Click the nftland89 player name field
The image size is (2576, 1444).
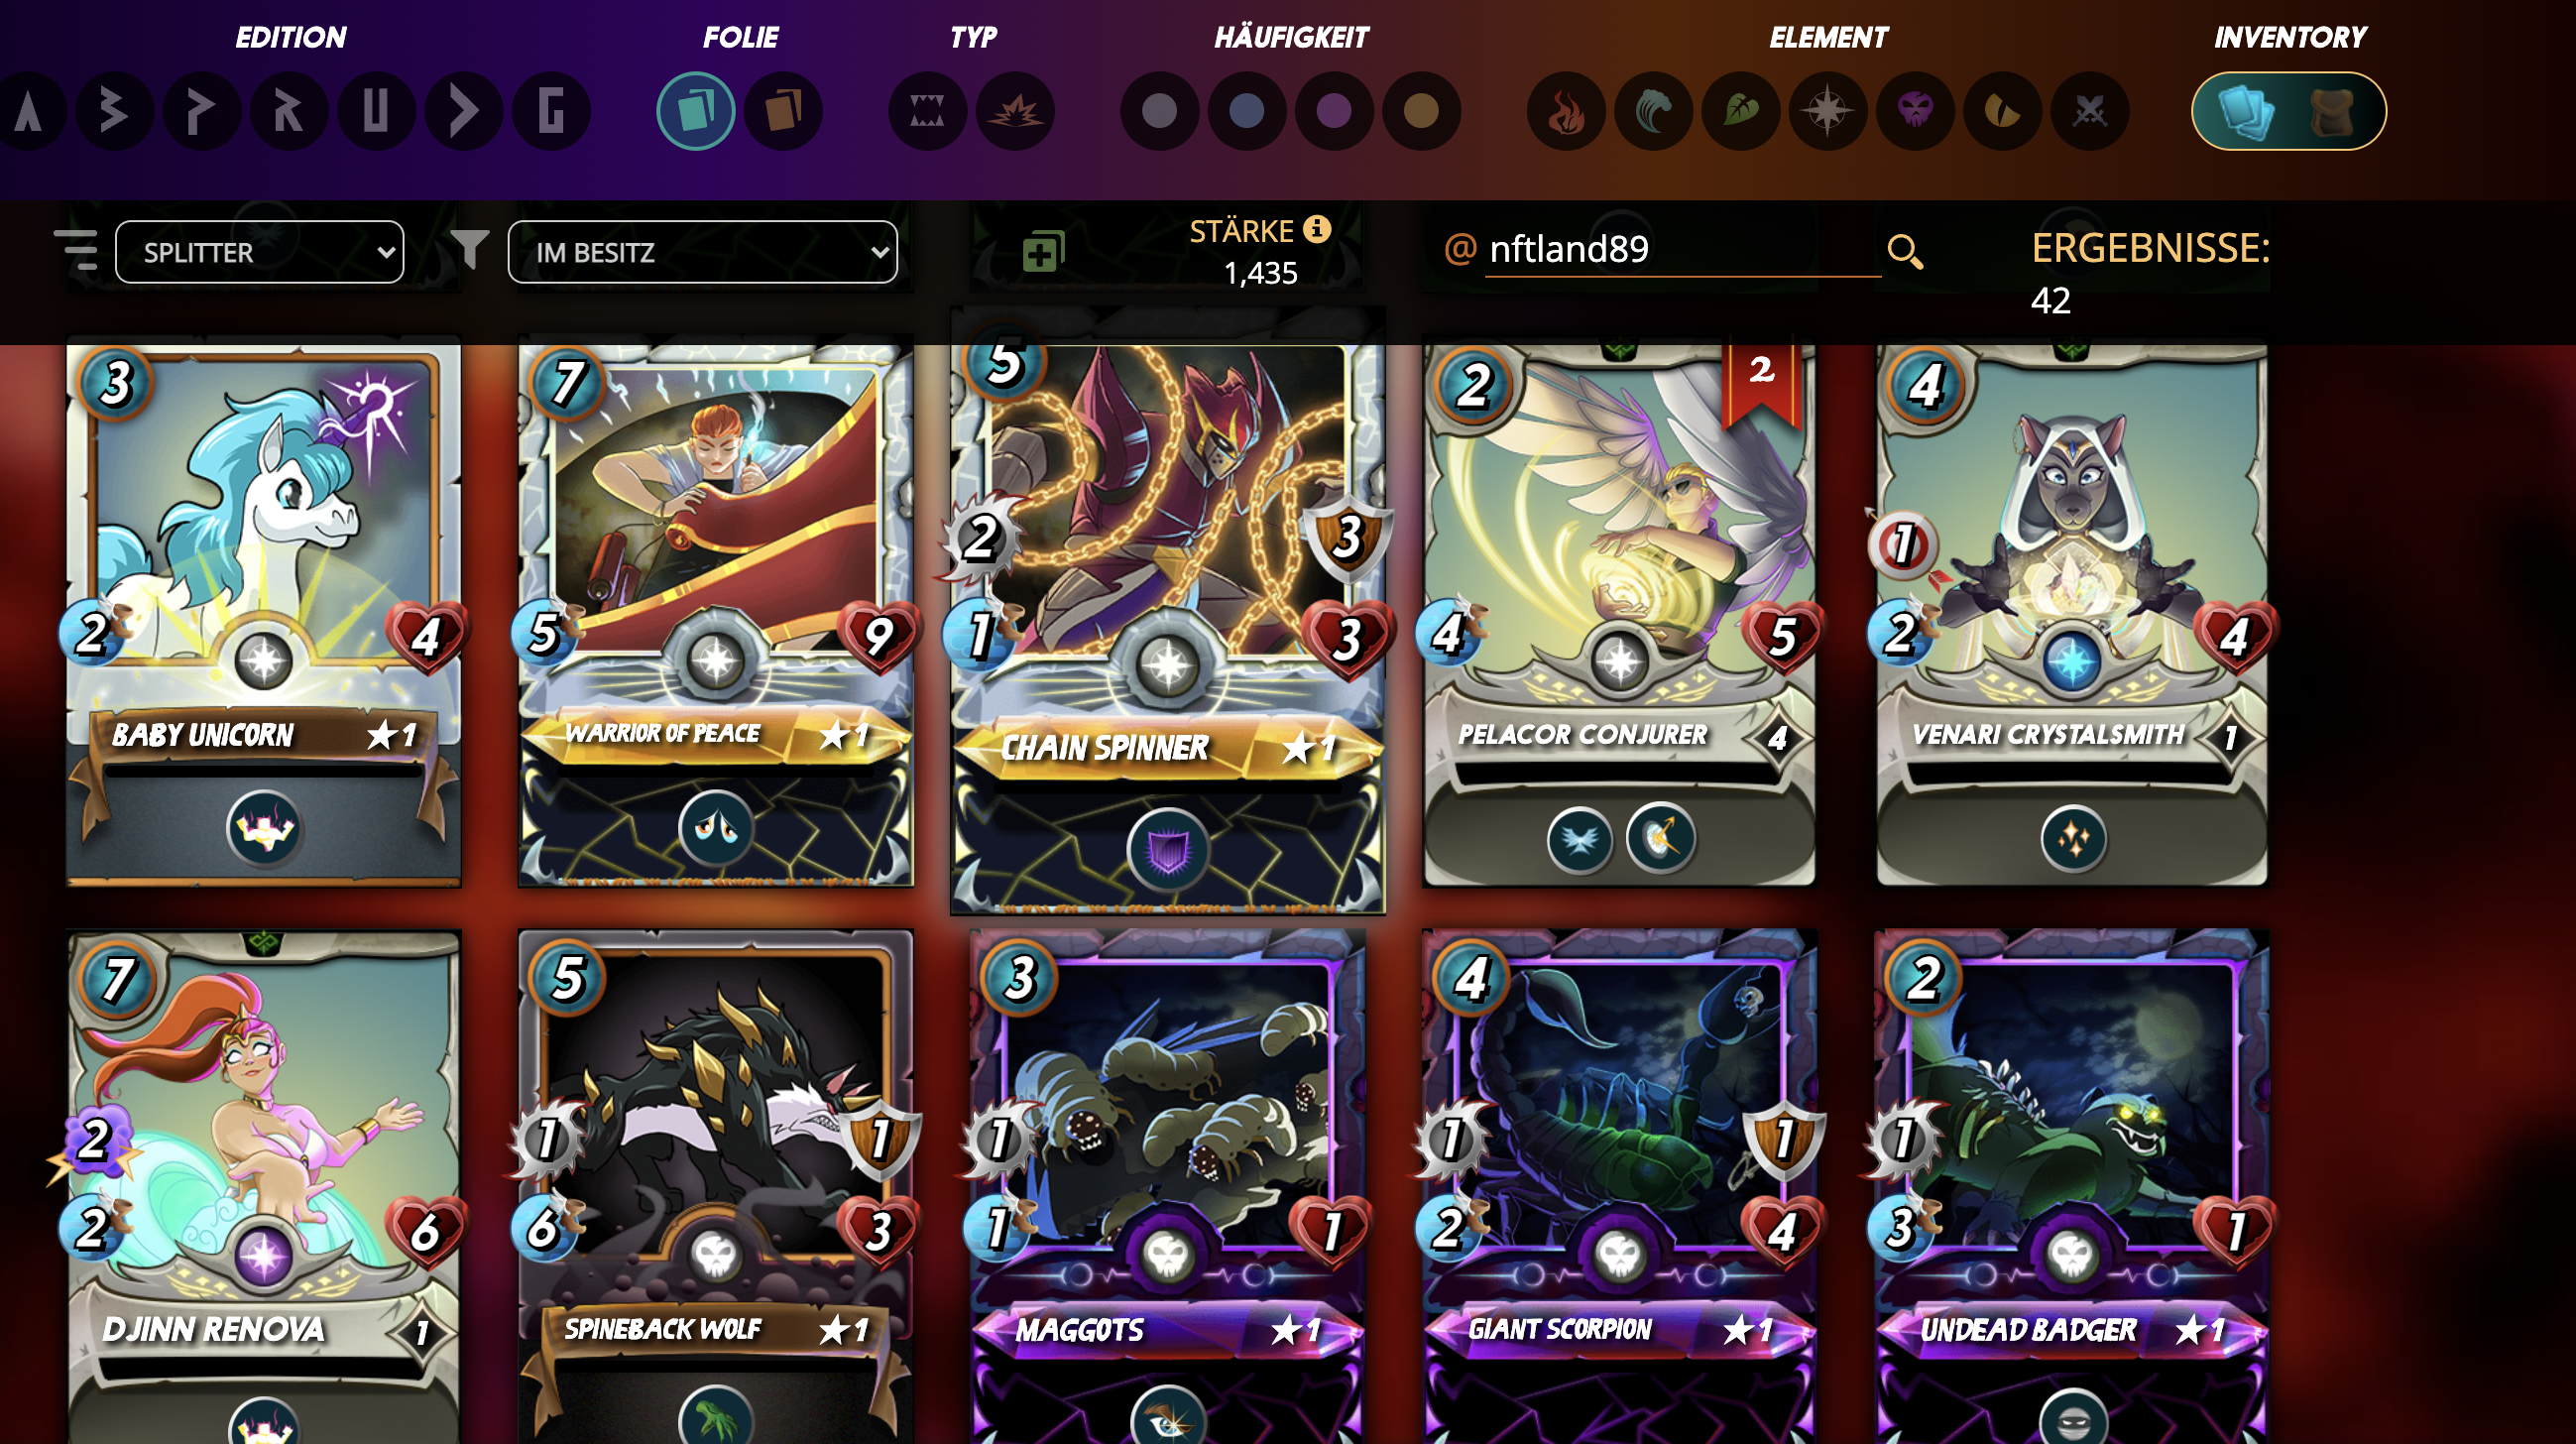point(1682,250)
